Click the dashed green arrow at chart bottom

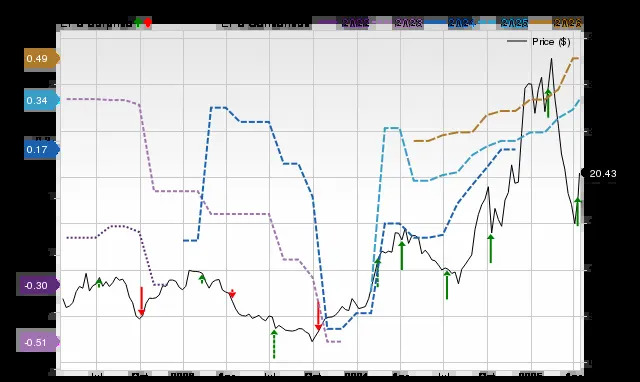[x=274, y=344]
